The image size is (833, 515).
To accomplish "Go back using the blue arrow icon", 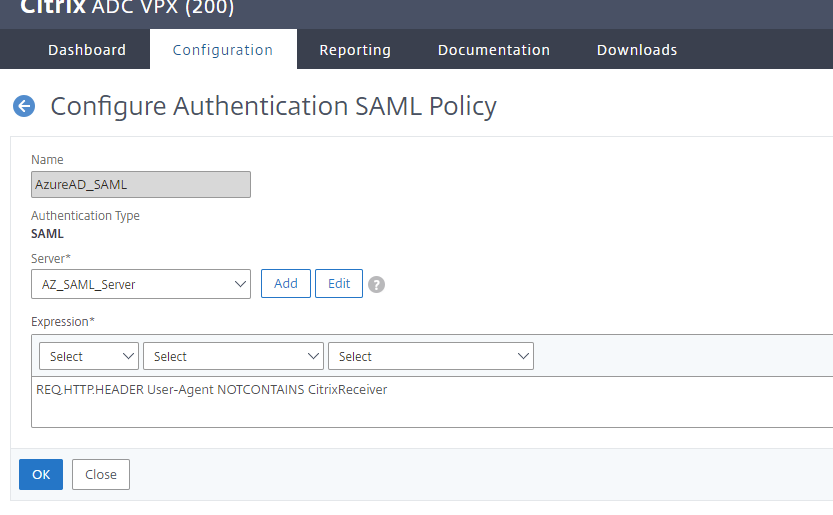I will 24,106.
